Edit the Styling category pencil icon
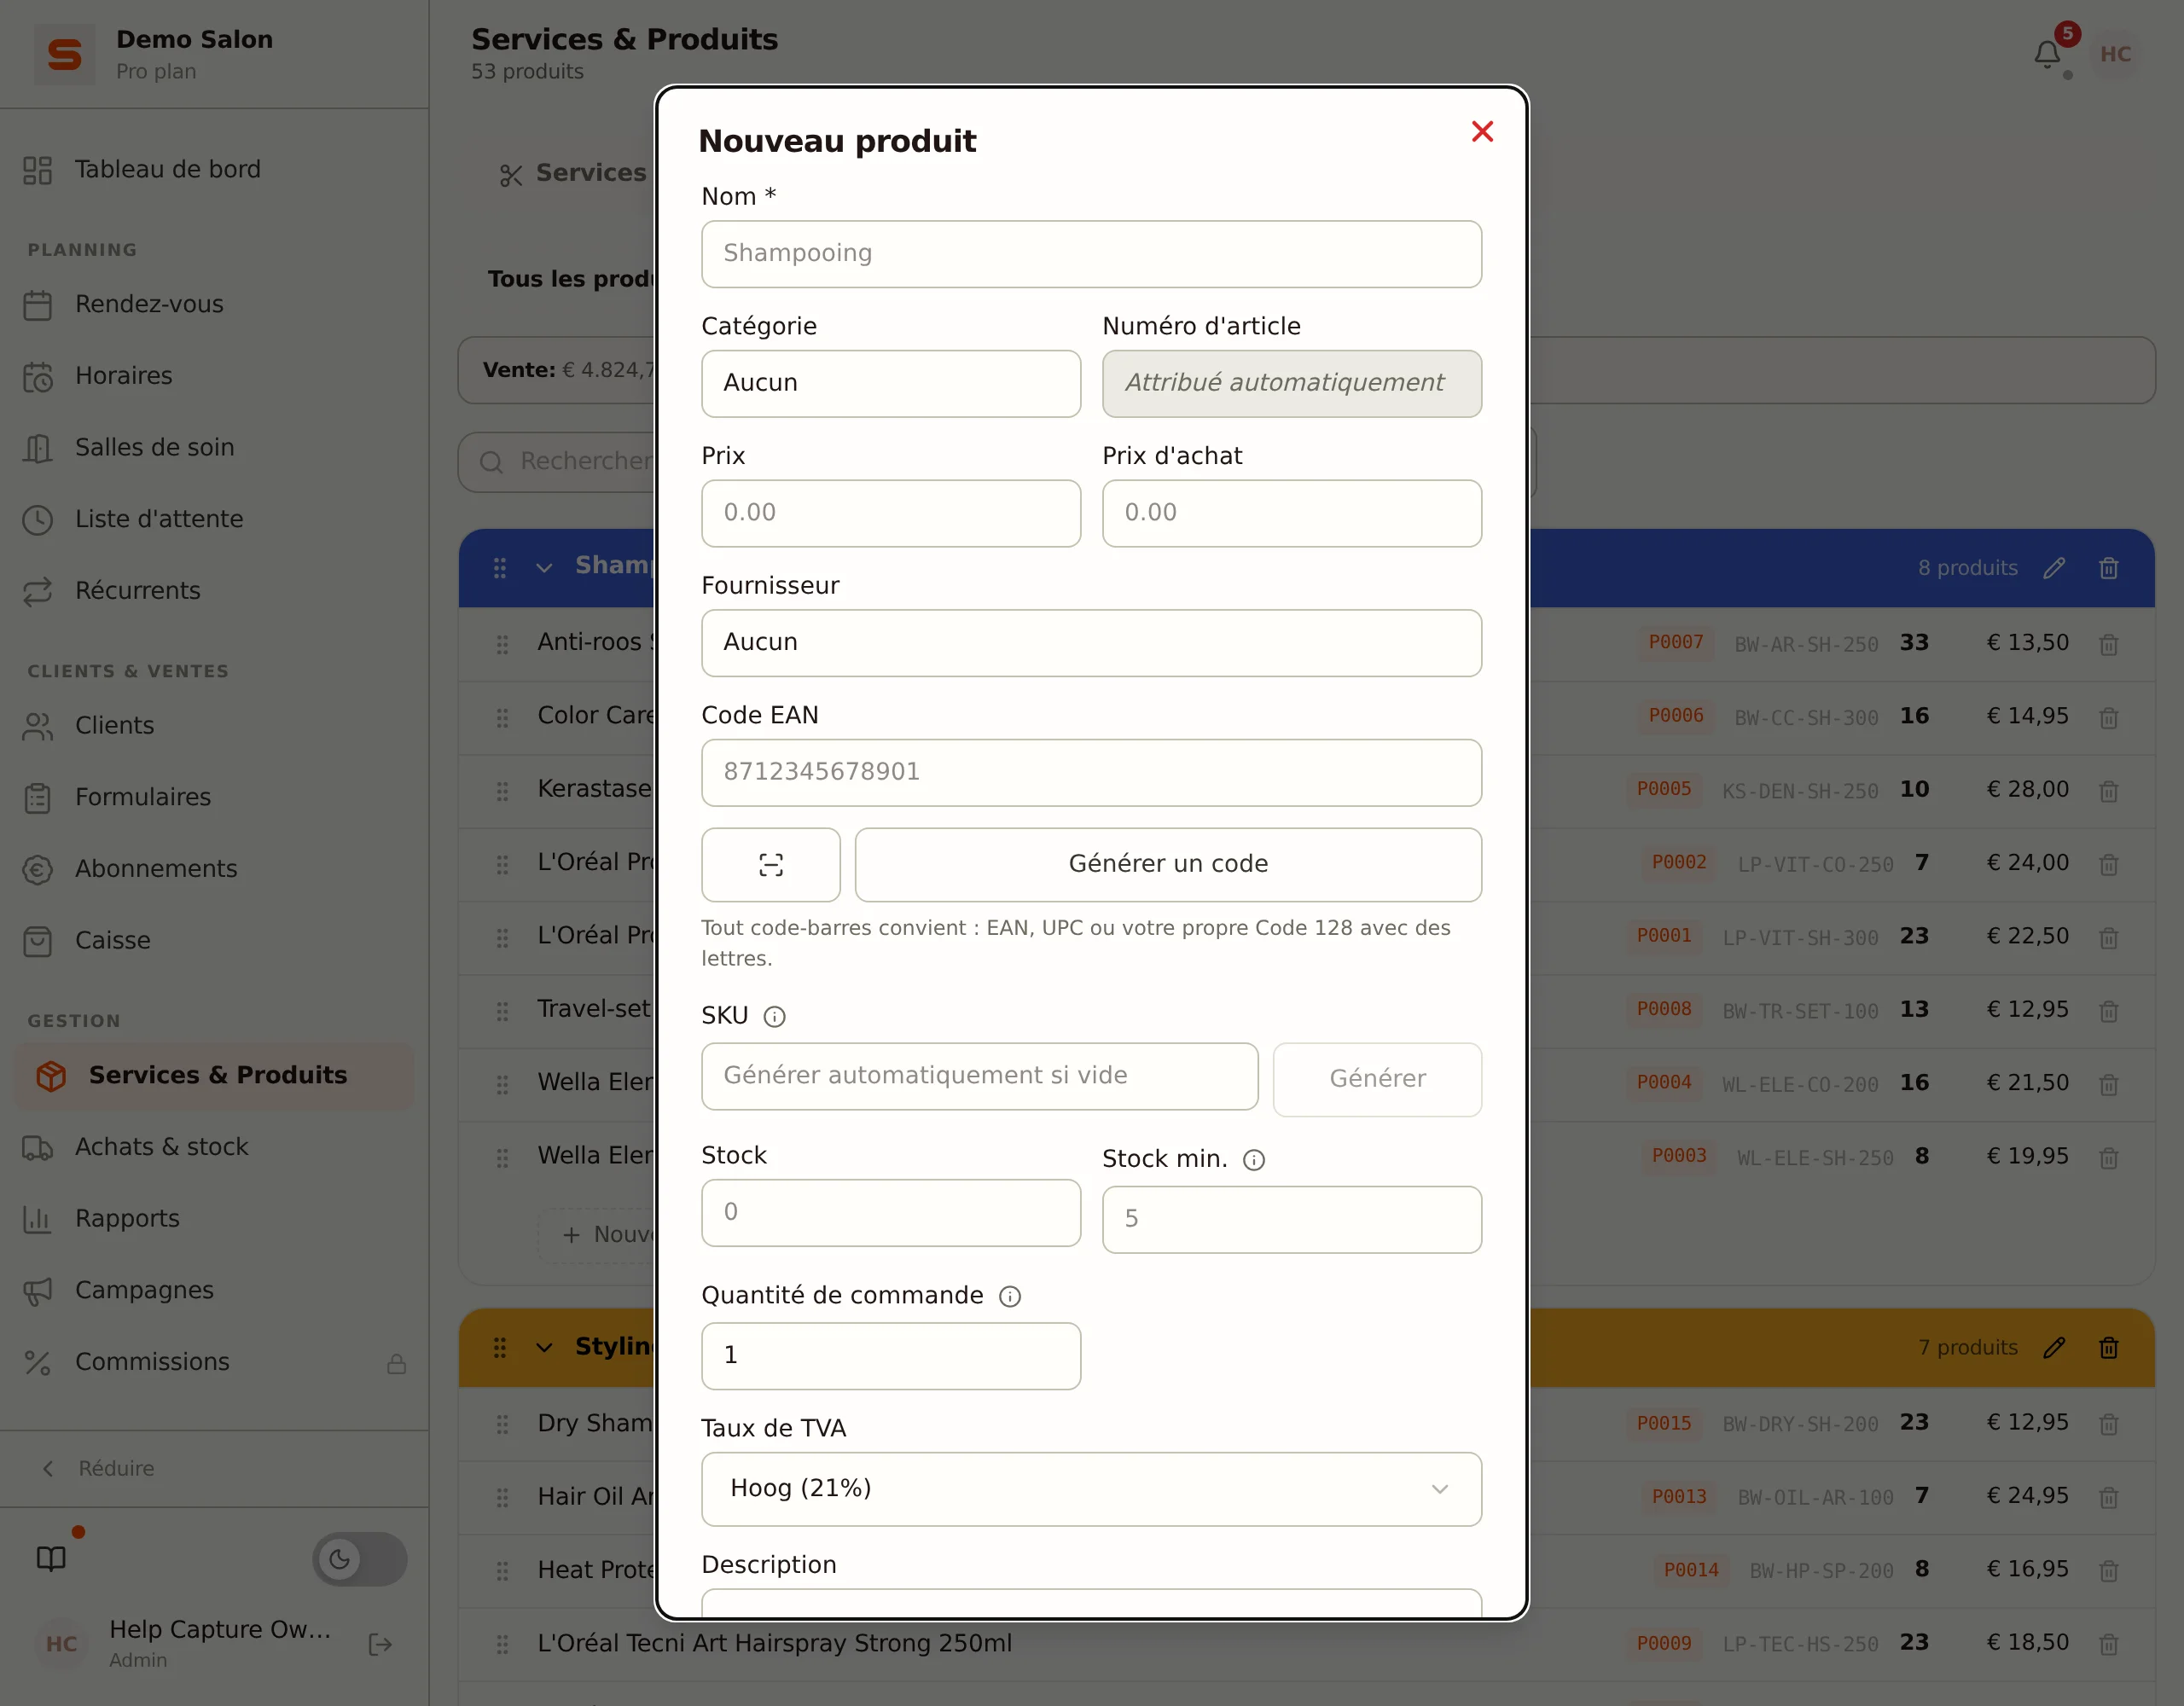Image resolution: width=2184 pixels, height=1706 pixels. [x=2054, y=1347]
